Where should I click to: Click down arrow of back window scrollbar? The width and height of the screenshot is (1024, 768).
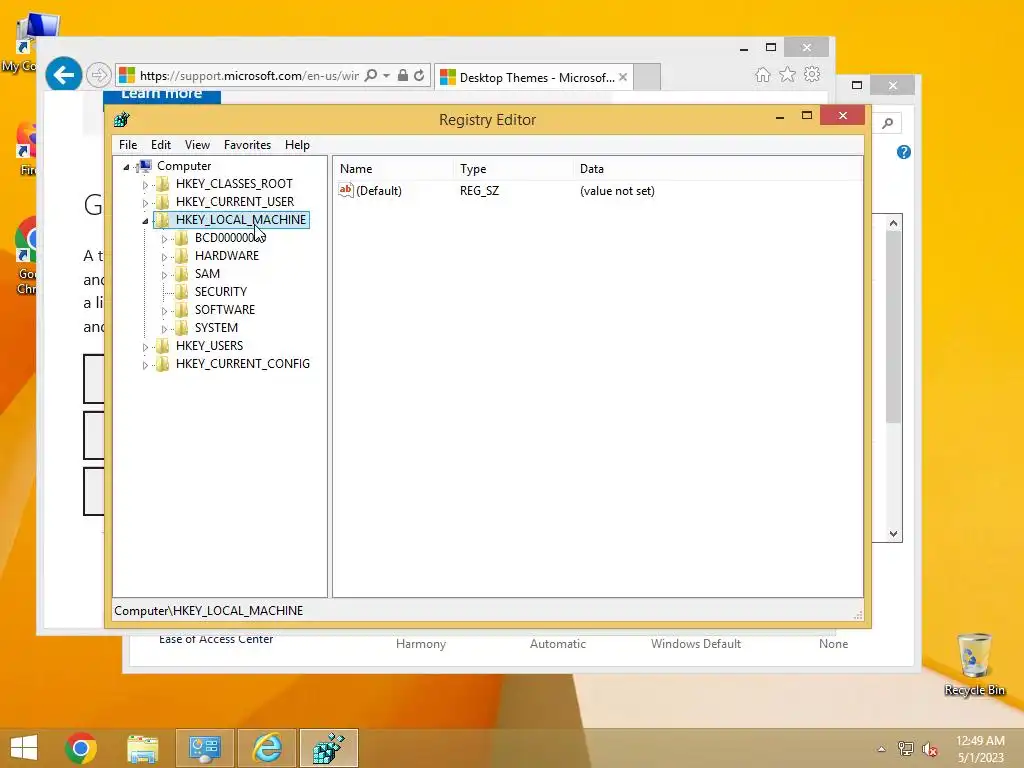[x=893, y=534]
